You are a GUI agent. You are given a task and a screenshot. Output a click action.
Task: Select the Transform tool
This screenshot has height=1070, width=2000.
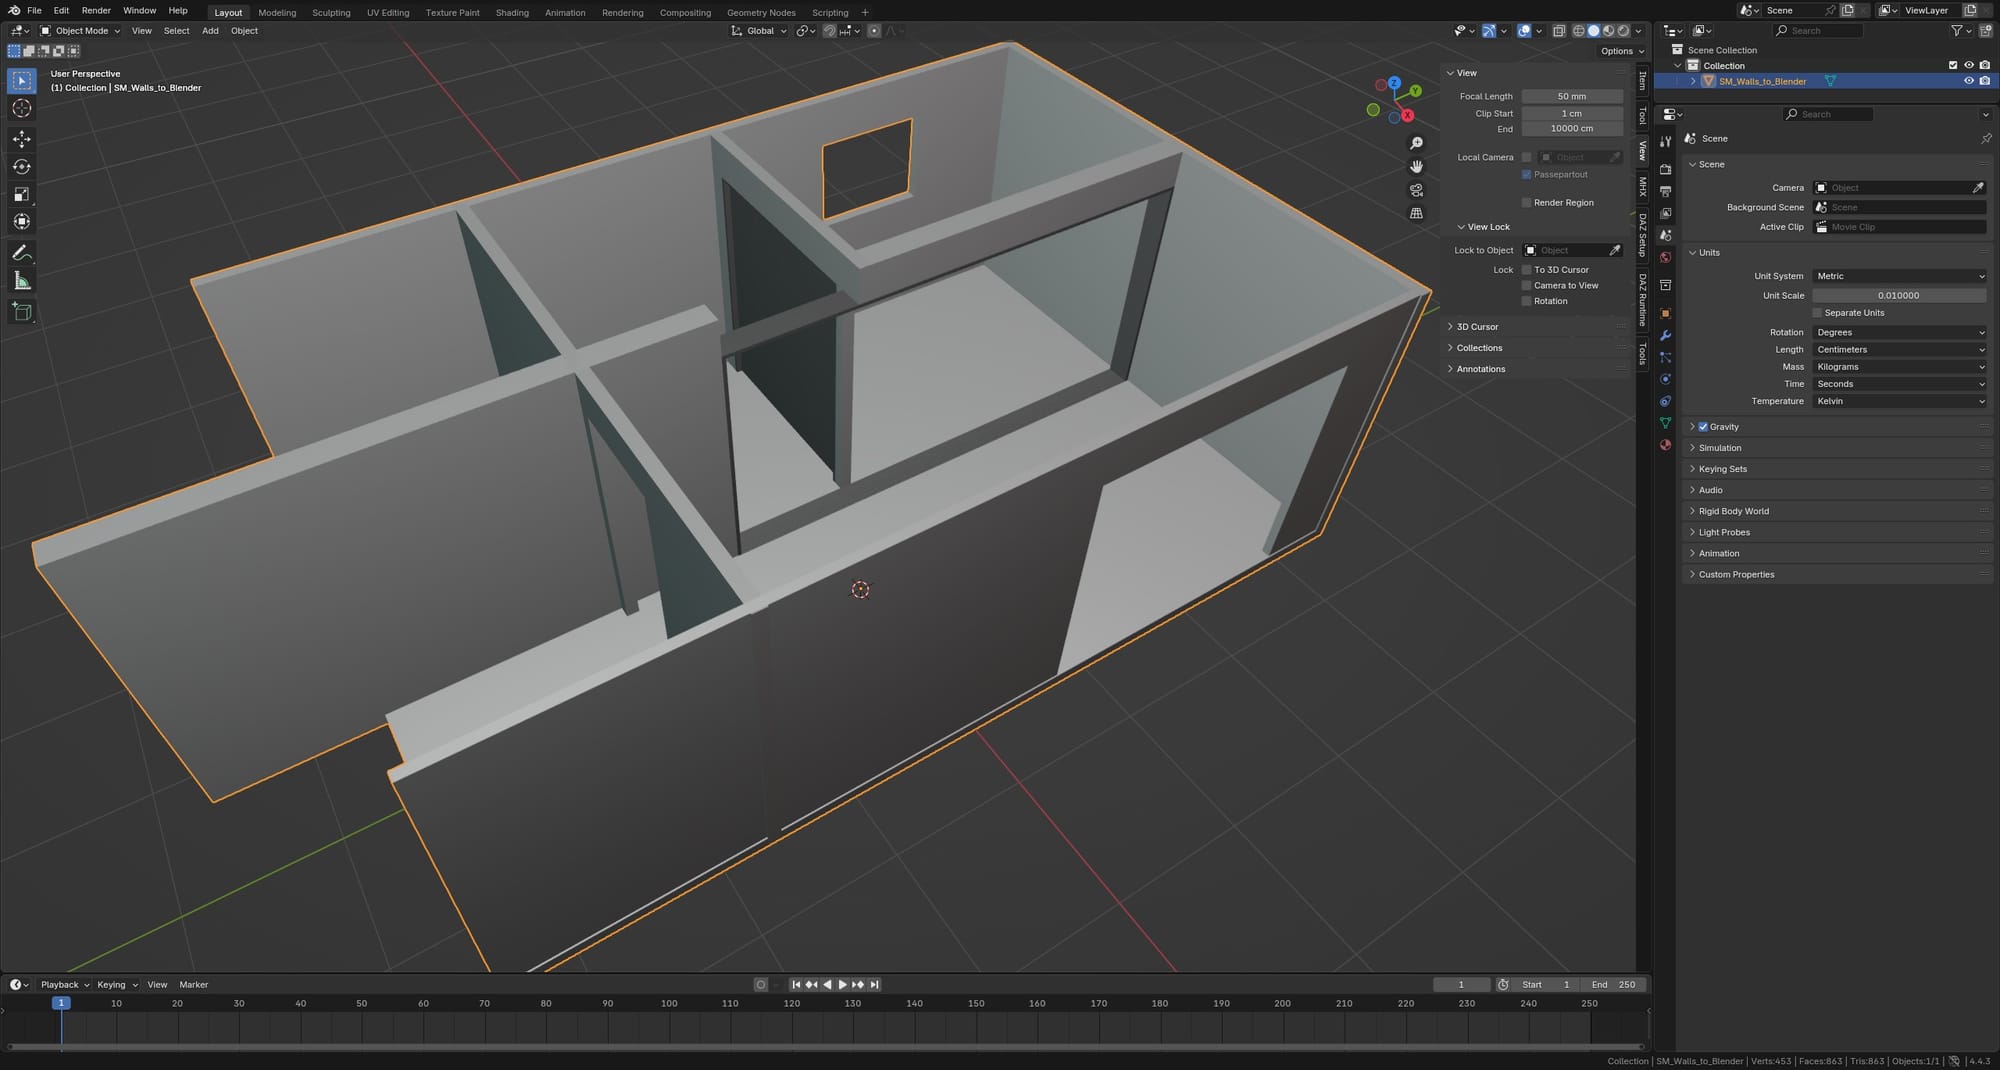(x=22, y=222)
